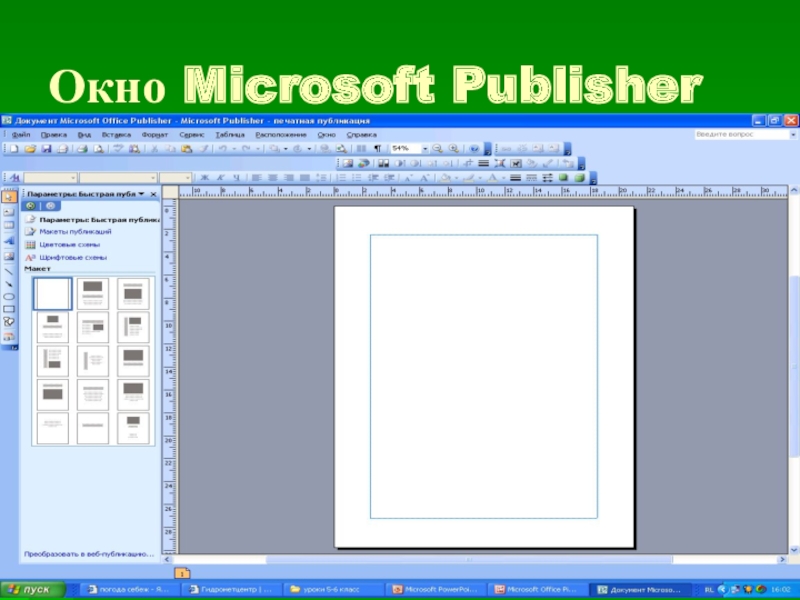Click the Line/Border Style icon
The height and width of the screenshot is (600, 800).
[x=515, y=178]
